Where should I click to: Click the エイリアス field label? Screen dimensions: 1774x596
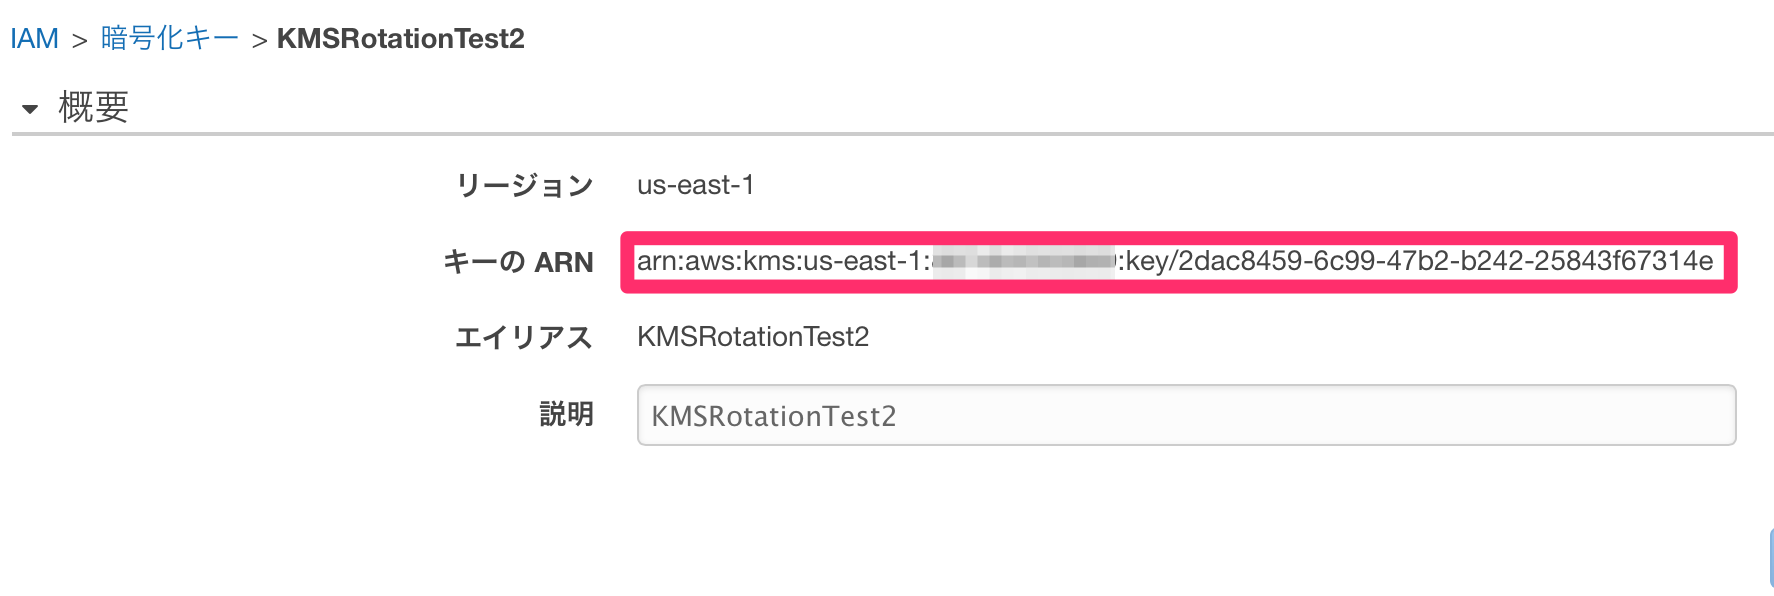[525, 336]
